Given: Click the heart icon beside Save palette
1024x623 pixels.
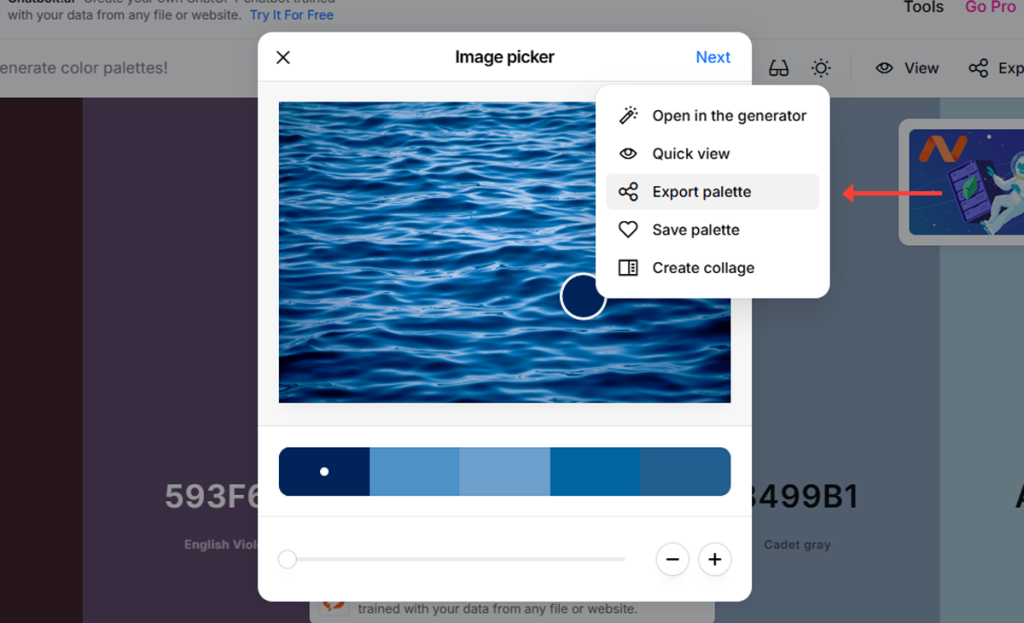Looking at the screenshot, I should click(628, 229).
